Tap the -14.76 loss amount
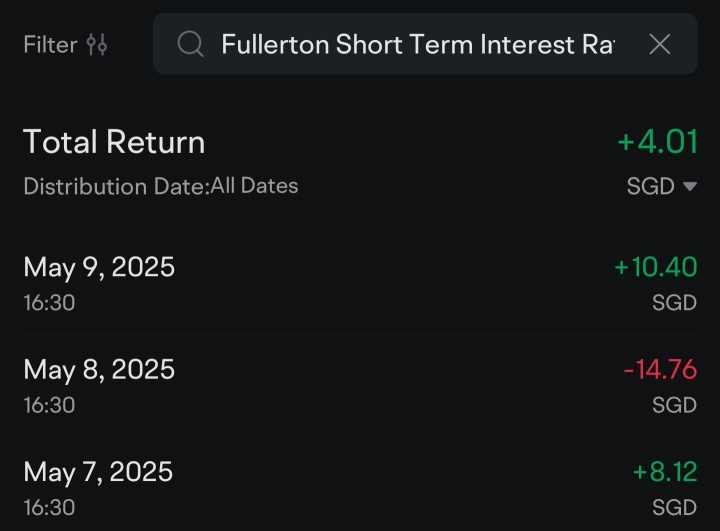The height and width of the screenshot is (531, 720). tap(659, 369)
